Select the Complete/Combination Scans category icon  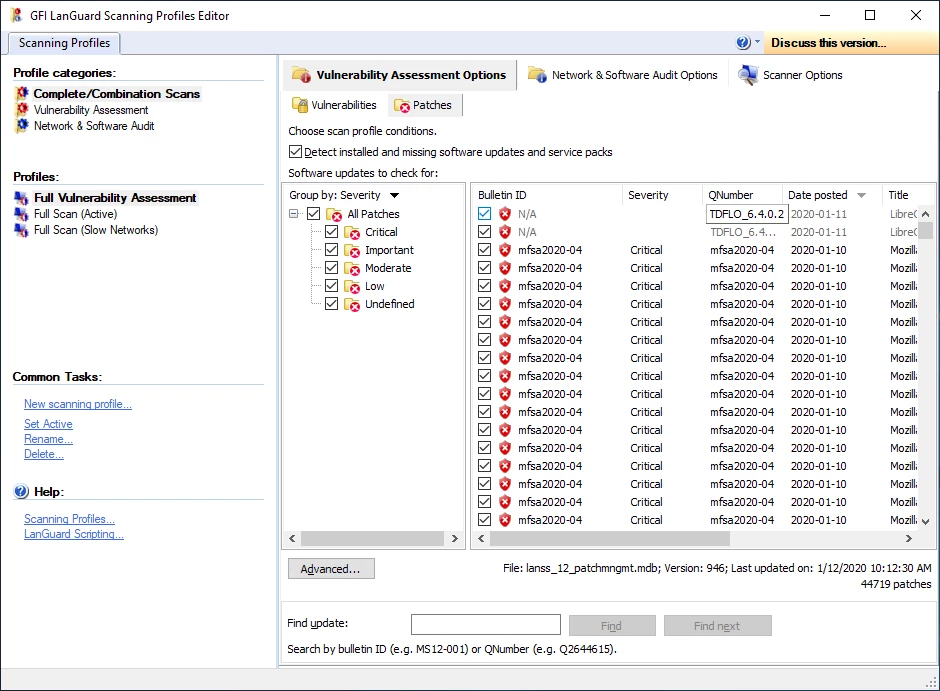pyautogui.click(x=22, y=94)
